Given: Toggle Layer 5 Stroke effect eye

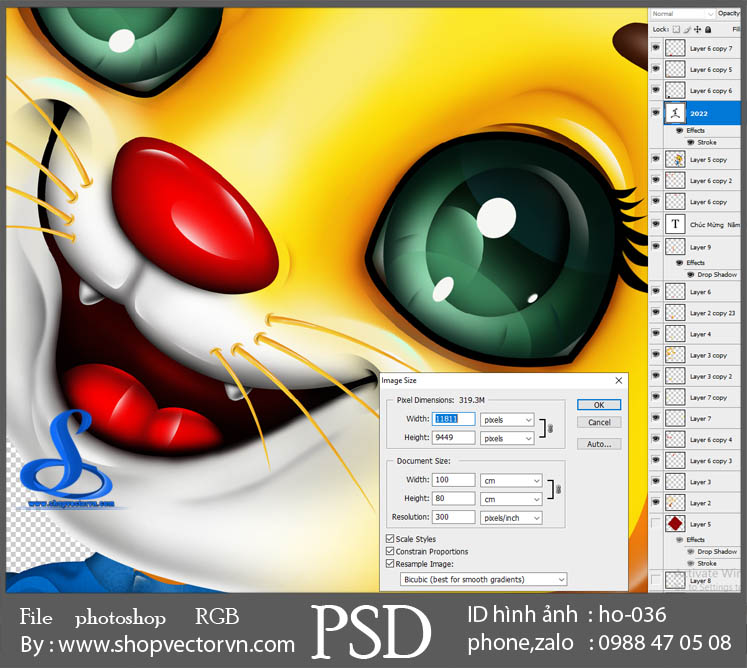Looking at the screenshot, I should coord(691,563).
